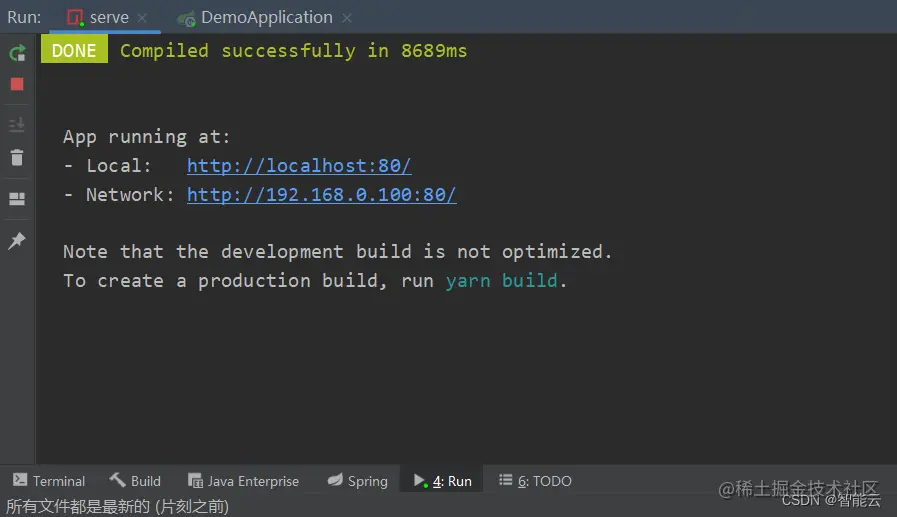Click the Spring leaf icon
Screen dimensions: 897x517
(335, 480)
